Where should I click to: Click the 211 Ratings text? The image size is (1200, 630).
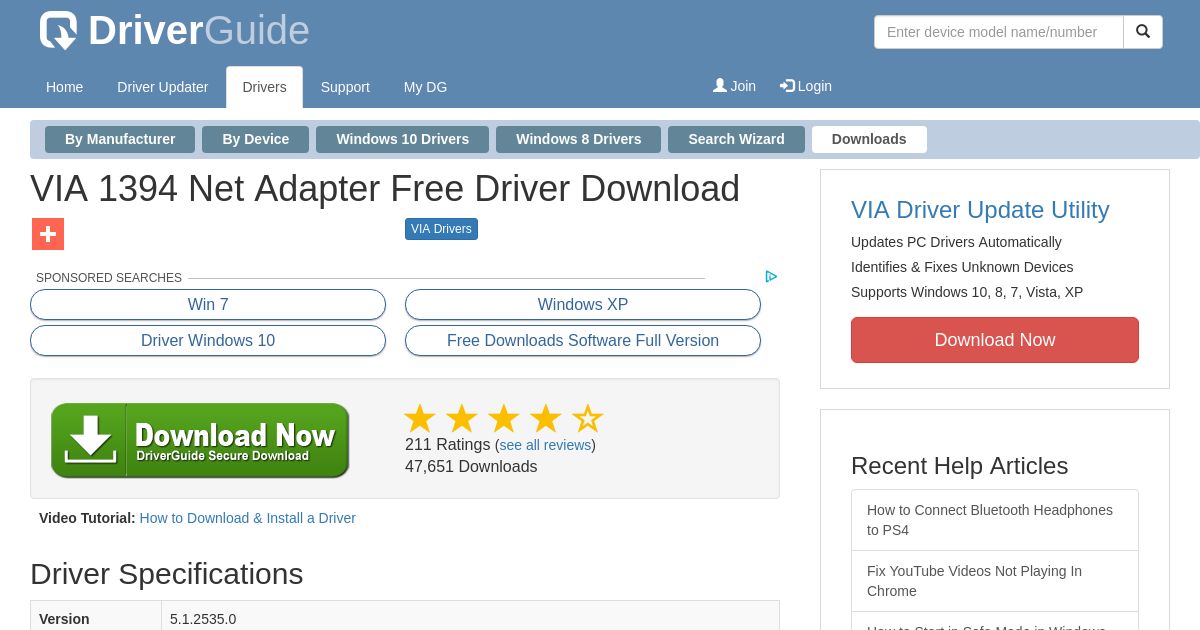[447, 445]
